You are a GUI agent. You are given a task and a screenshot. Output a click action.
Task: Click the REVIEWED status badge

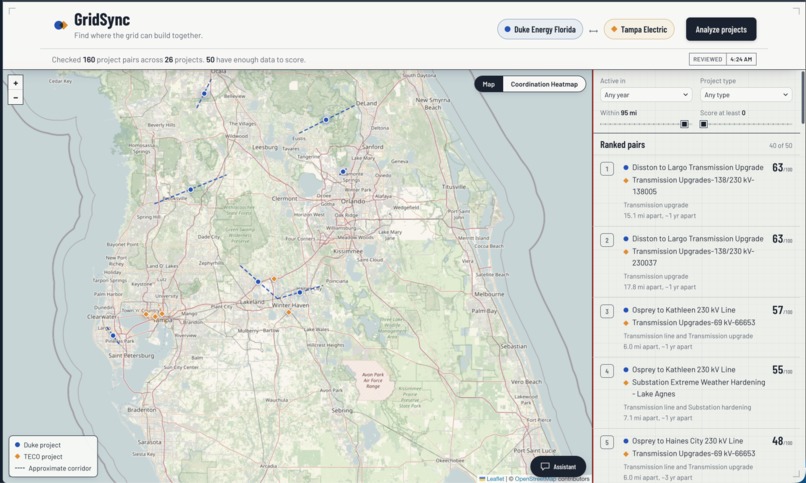click(x=707, y=59)
